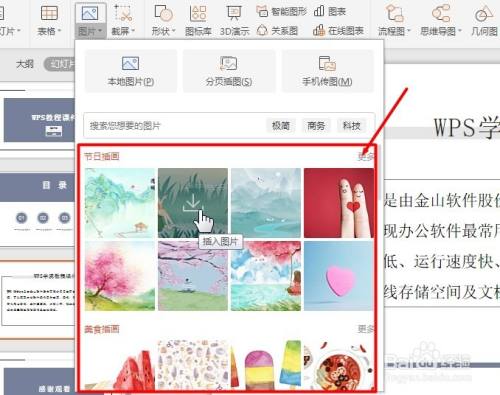The width and height of the screenshot is (500, 395).
Task: Select the hot pot bowl food illustration
Action: pyautogui.click(x=339, y=365)
